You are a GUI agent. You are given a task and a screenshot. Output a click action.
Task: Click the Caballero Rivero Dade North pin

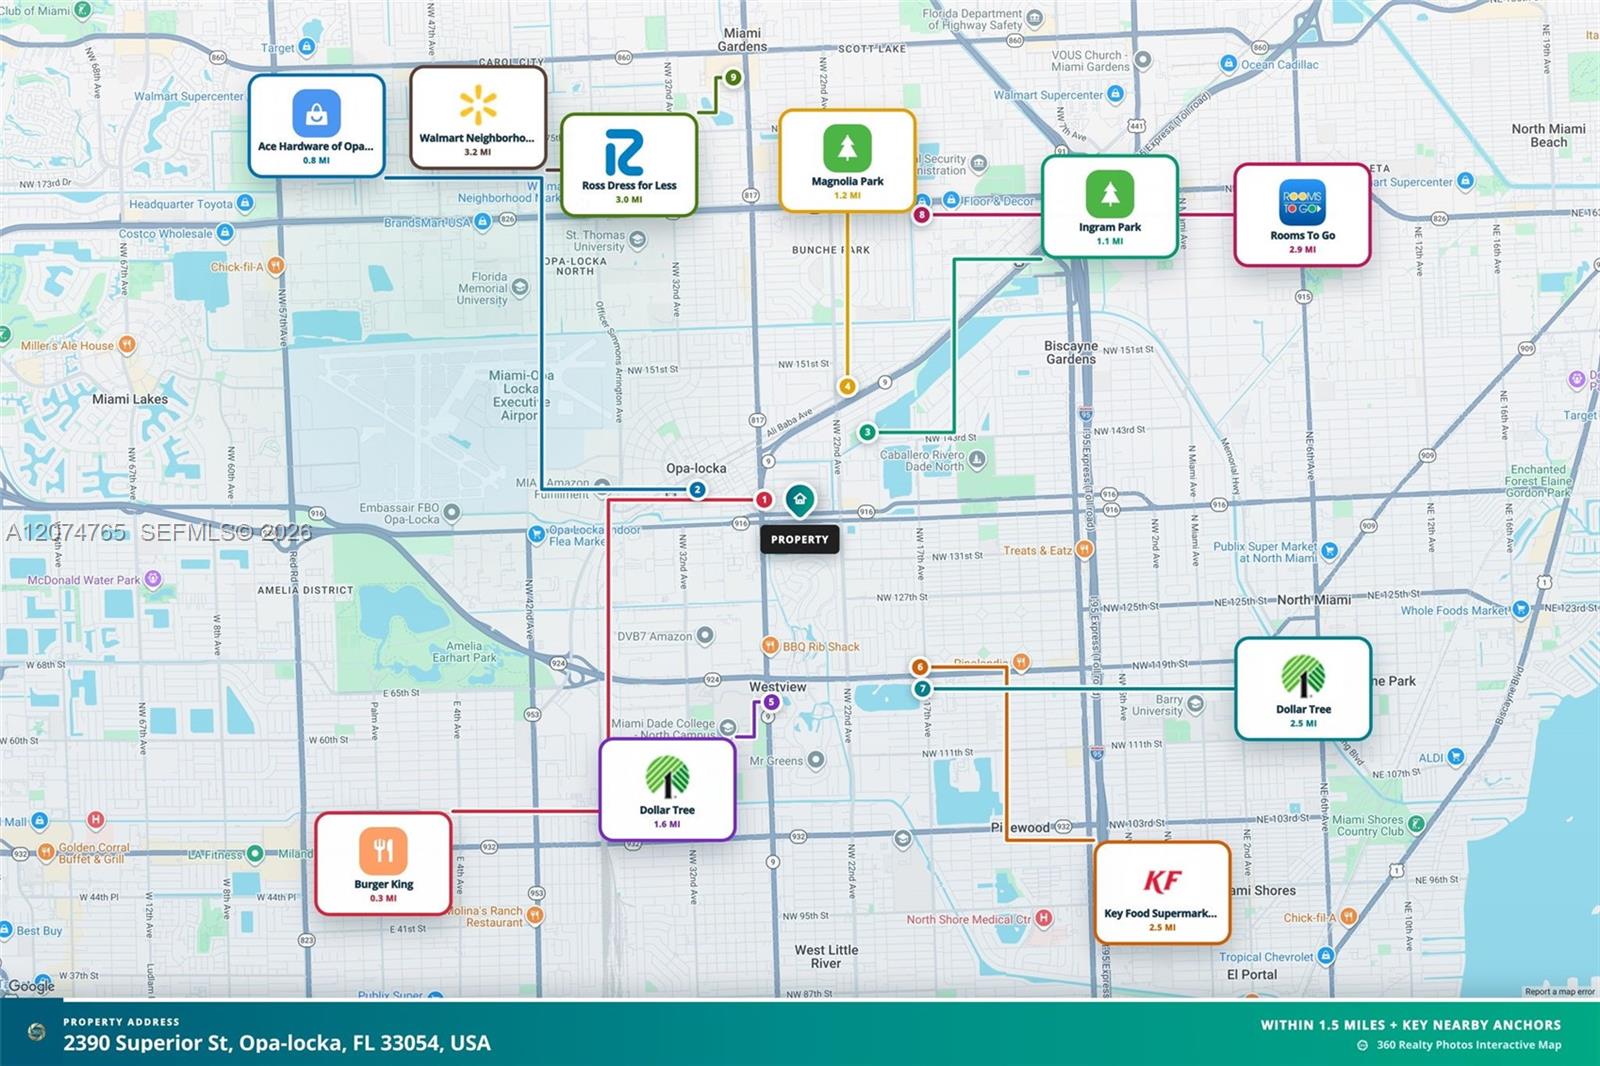pos(977,460)
